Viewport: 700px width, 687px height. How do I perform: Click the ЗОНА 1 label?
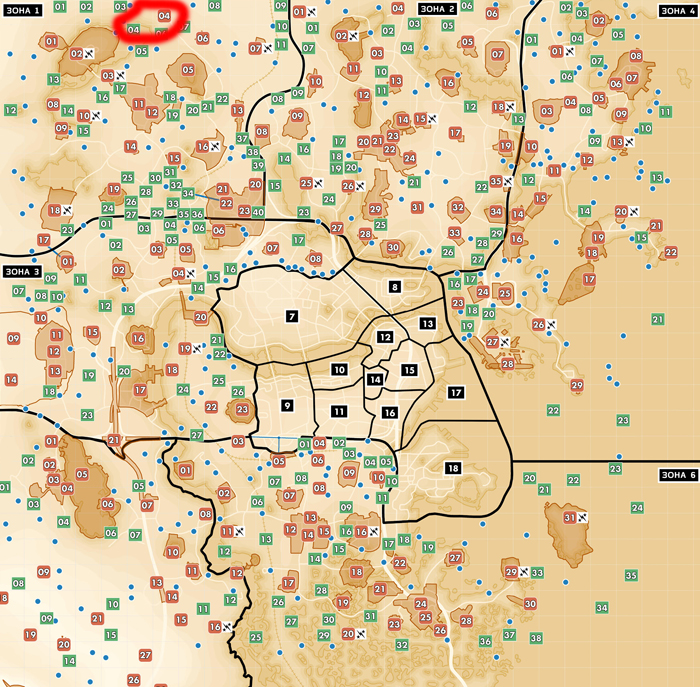[22, 9]
